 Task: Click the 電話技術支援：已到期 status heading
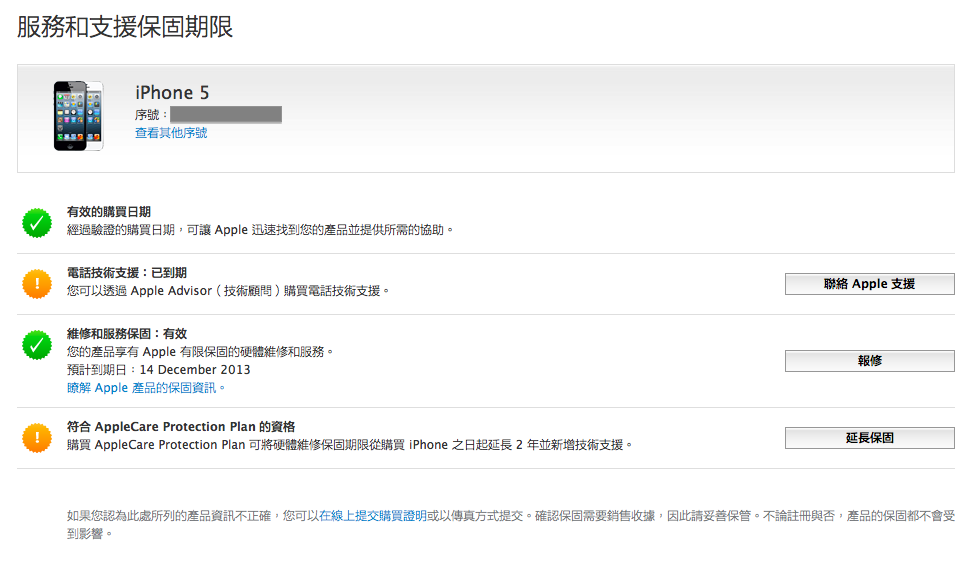(126, 273)
